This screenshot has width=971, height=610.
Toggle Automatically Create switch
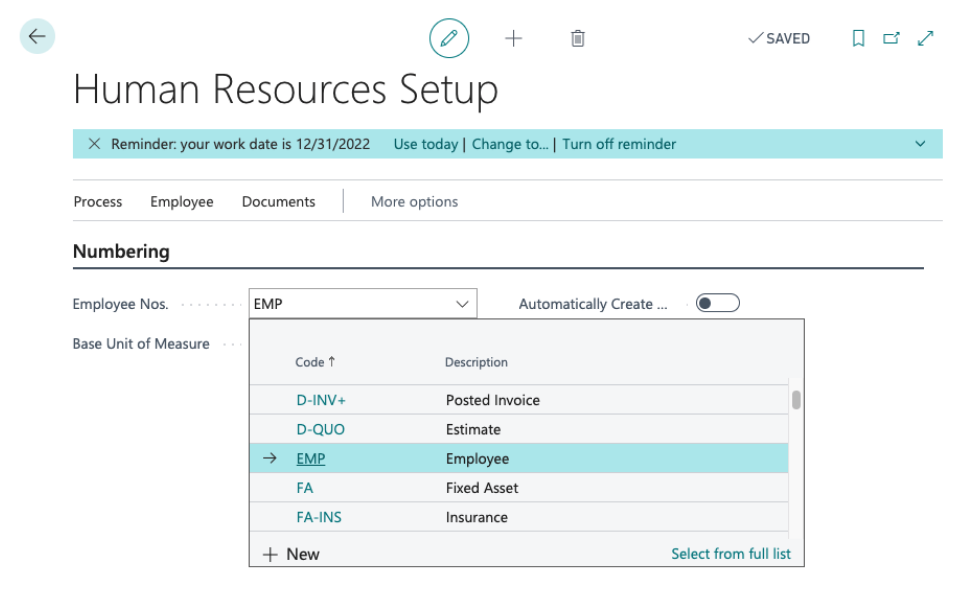pos(717,303)
